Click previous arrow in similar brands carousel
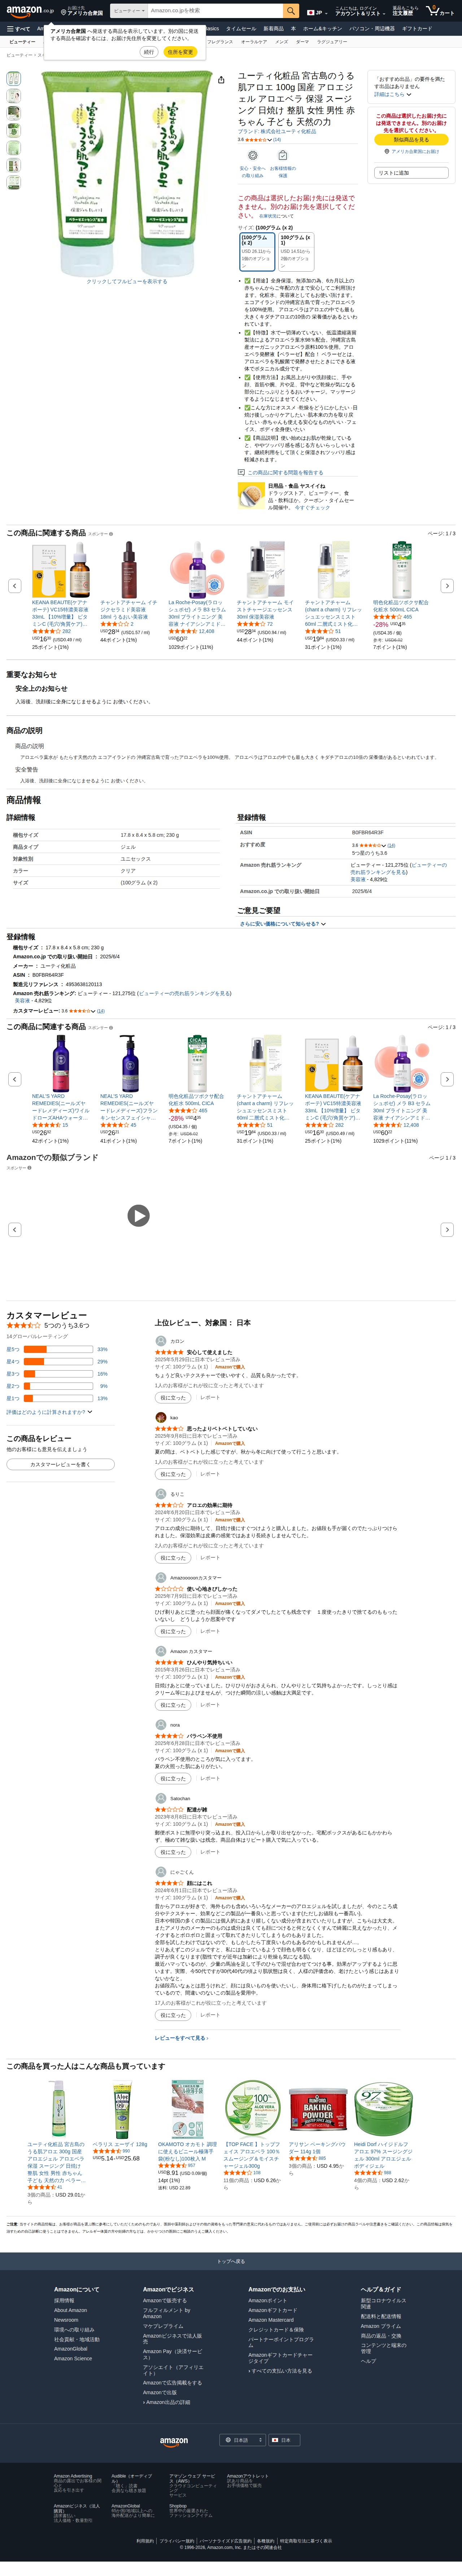This screenshot has height=2576, width=462. [14, 1229]
